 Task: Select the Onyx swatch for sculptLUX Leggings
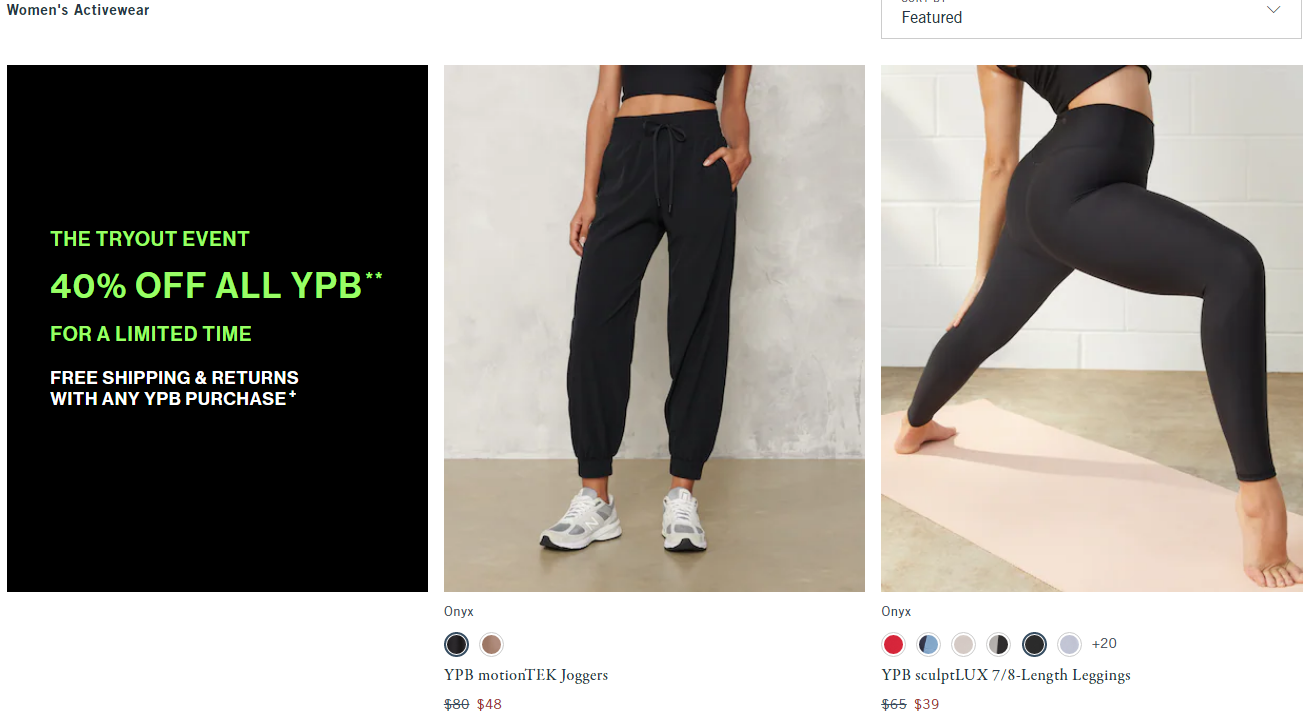click(x=1034, y=644)
